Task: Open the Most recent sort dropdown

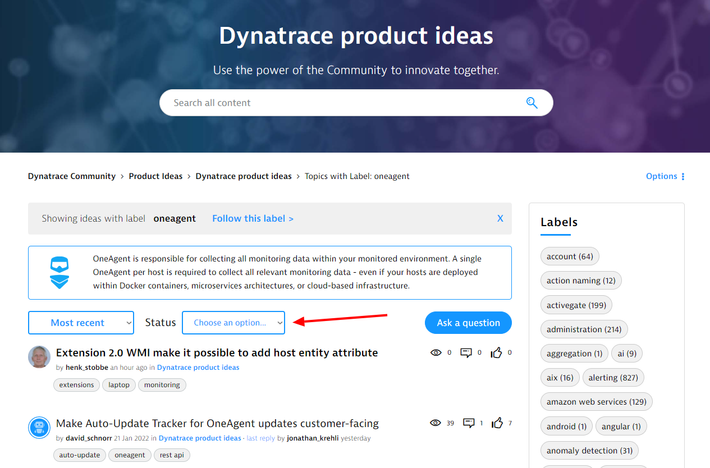Action: [81, 322]
